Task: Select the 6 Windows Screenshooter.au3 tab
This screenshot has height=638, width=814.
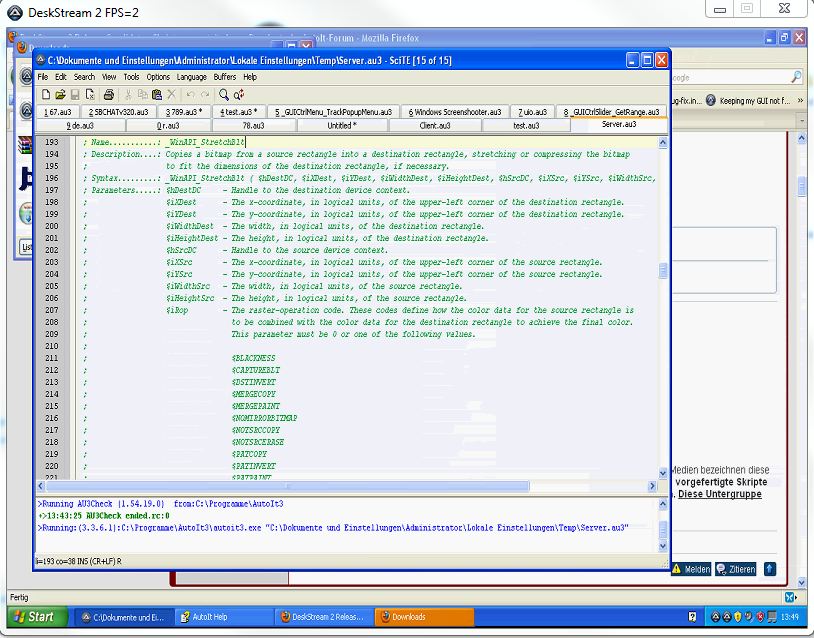Action: pyautogui.click(x=457, y=112)
